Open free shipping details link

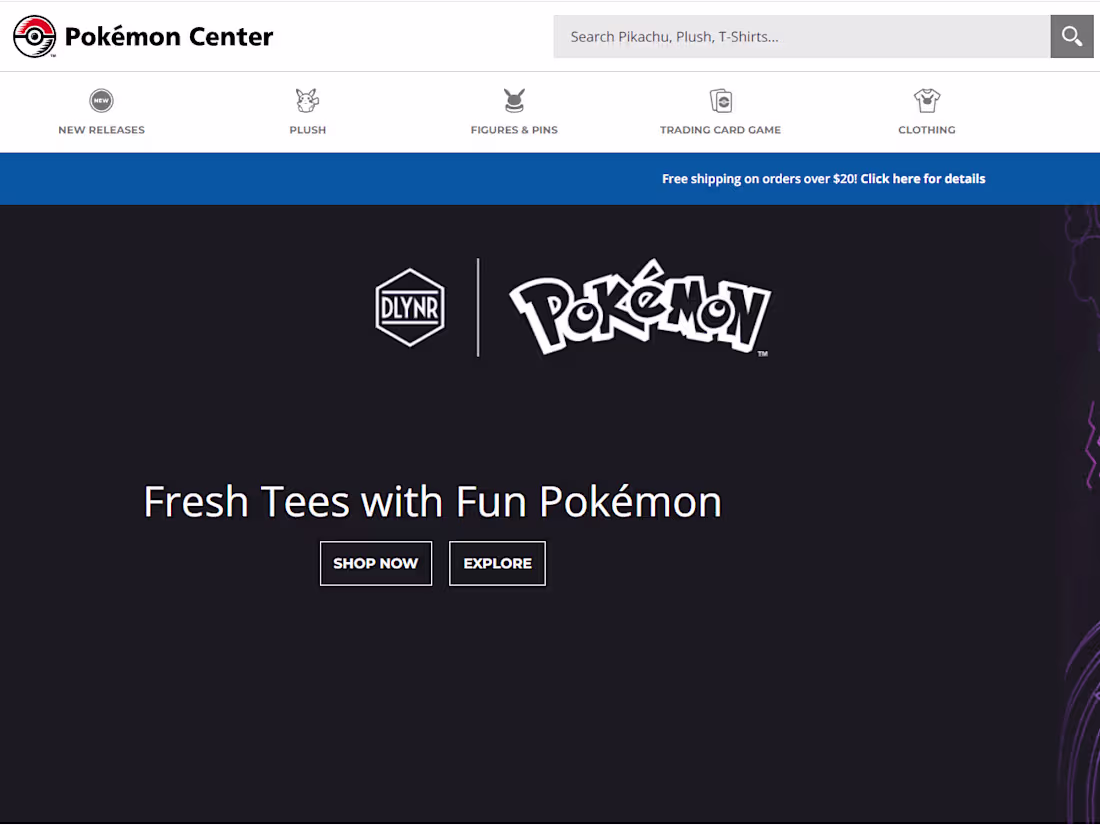[x=922, y=178]
